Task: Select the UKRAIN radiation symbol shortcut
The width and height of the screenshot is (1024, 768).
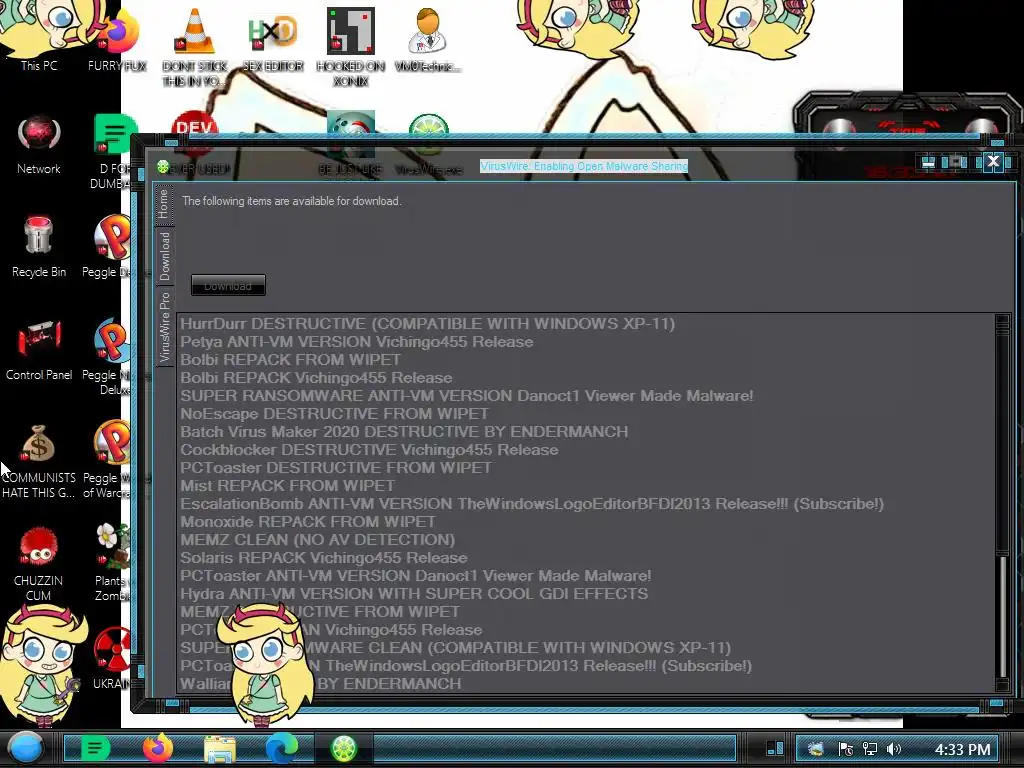Action: [x=112, y=658]
